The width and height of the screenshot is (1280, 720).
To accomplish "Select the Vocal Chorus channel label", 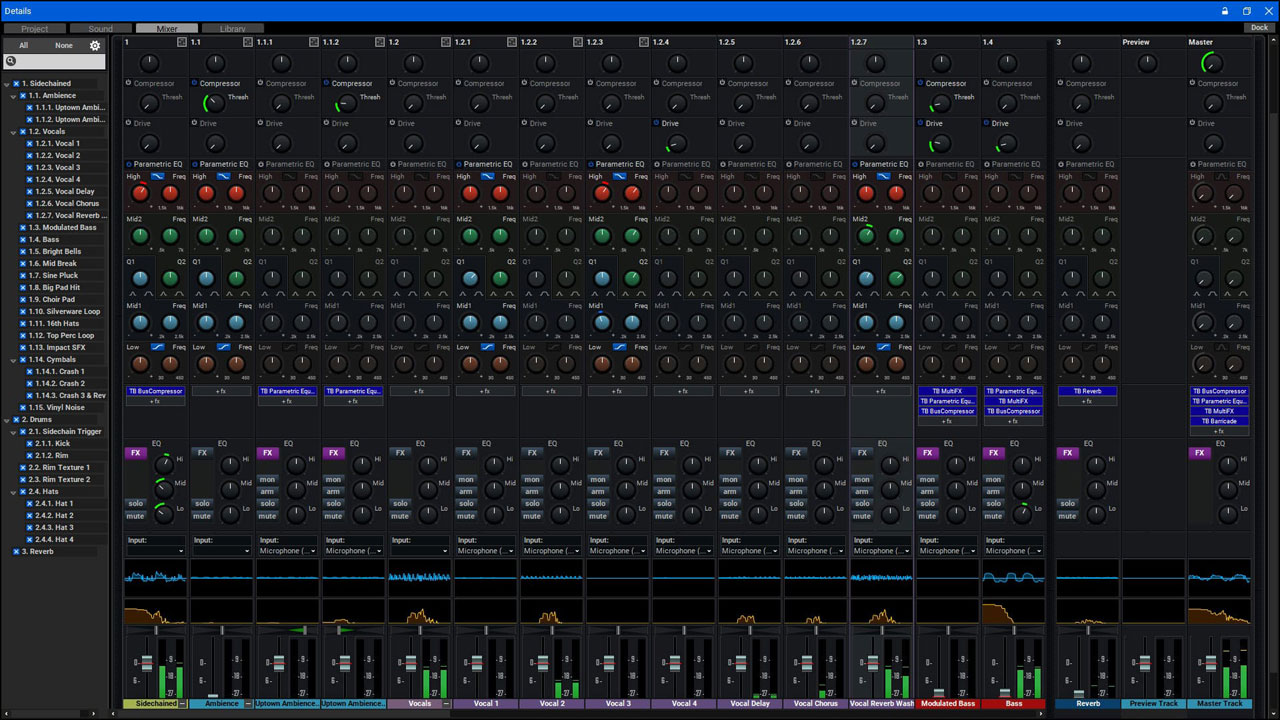I will click(816, 703).
